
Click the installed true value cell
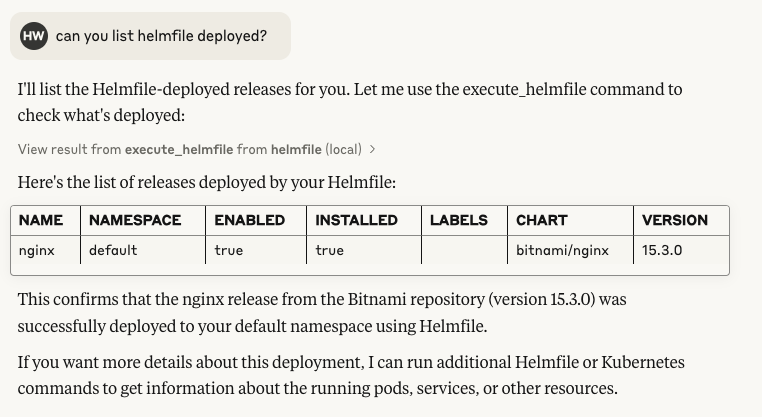364,250
